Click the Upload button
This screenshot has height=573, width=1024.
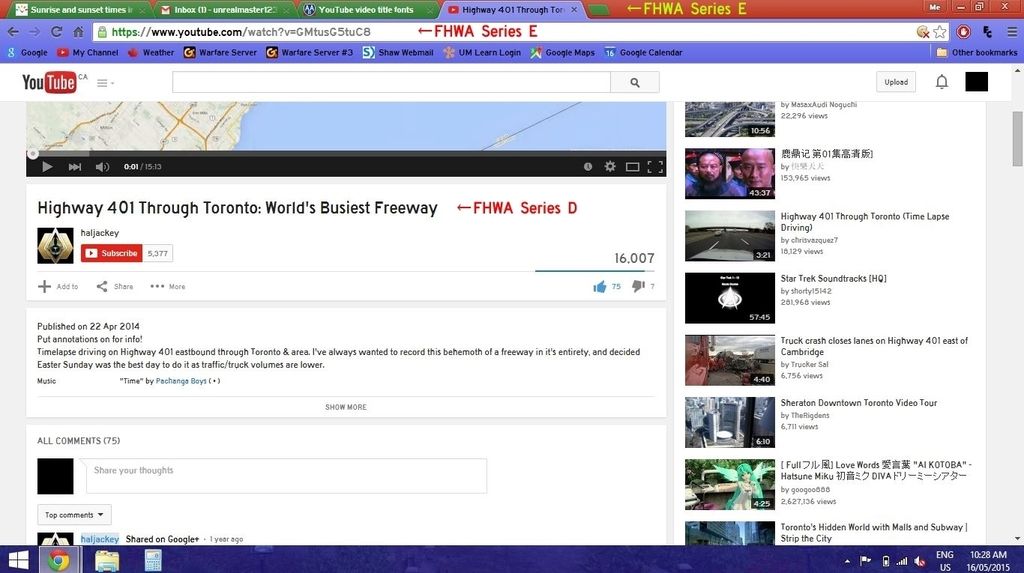[x=896, y=82]
